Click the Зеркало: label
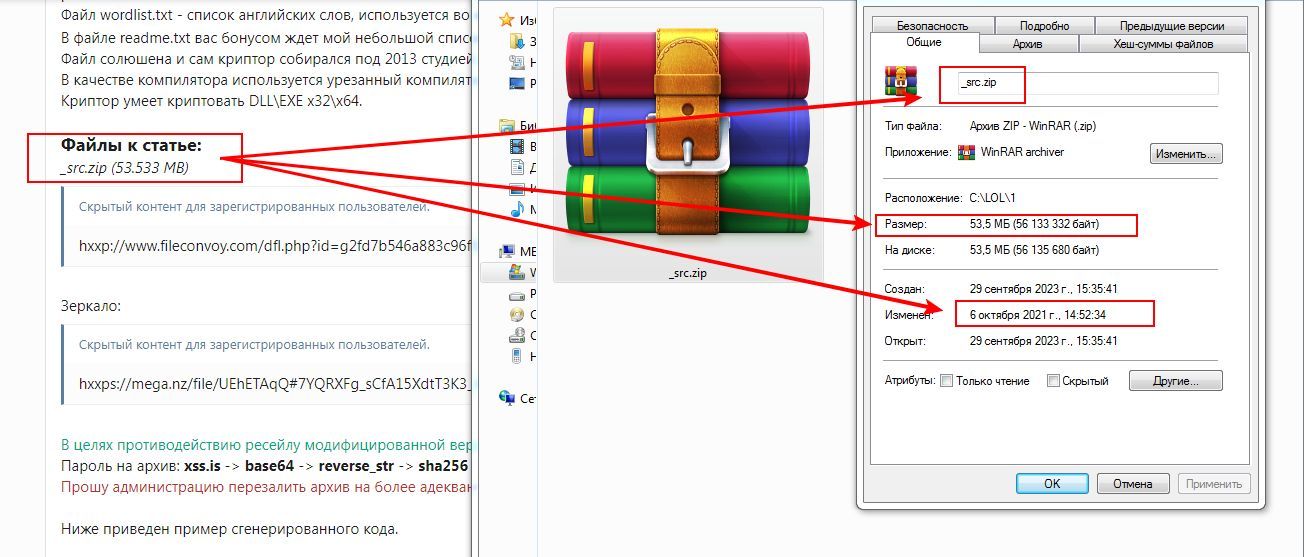This screenshot has height=557, width=1304. tap(91, 305)
